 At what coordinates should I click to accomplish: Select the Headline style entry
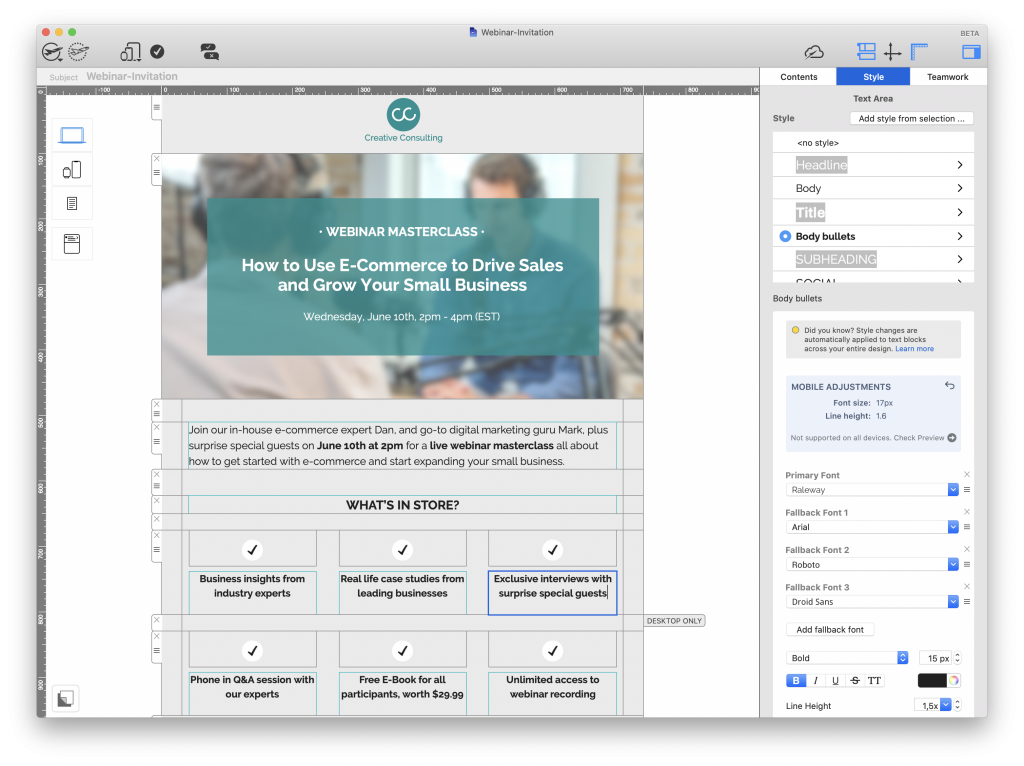click(x=873, y=165)
